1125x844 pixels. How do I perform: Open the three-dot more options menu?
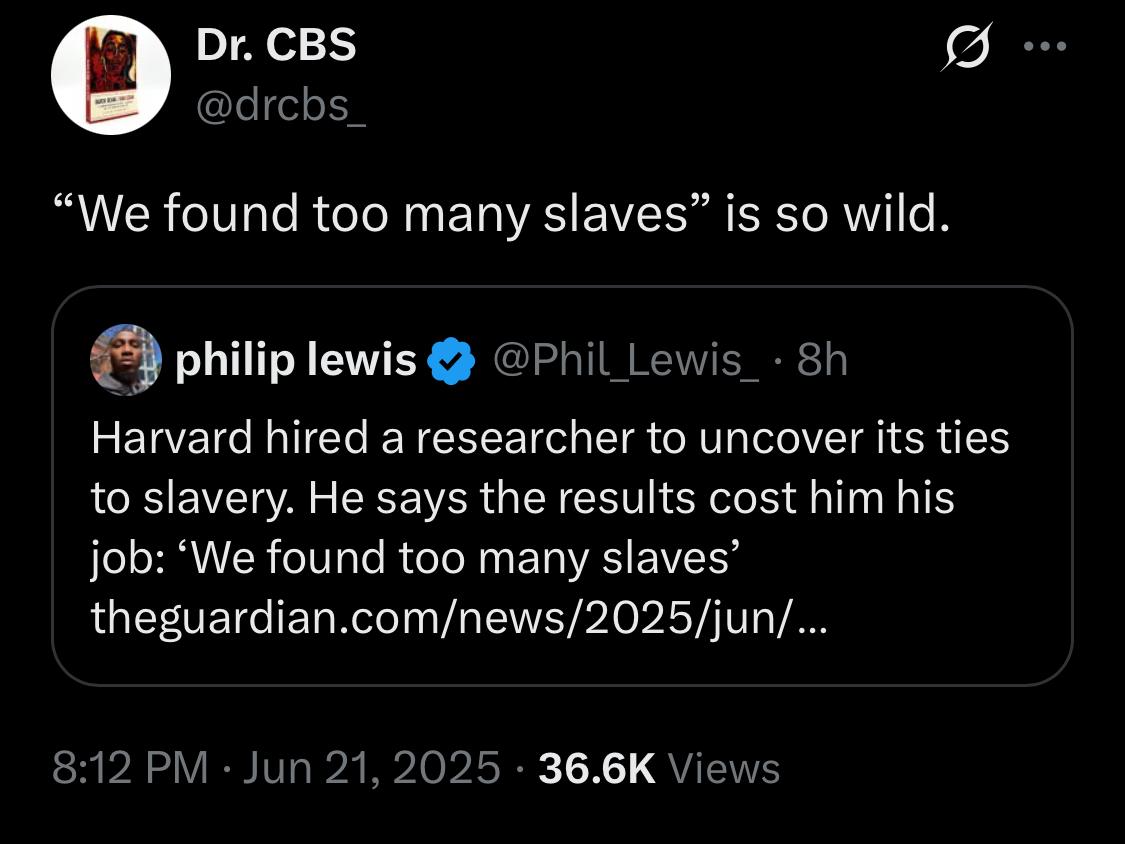(x=1045, y=47)
